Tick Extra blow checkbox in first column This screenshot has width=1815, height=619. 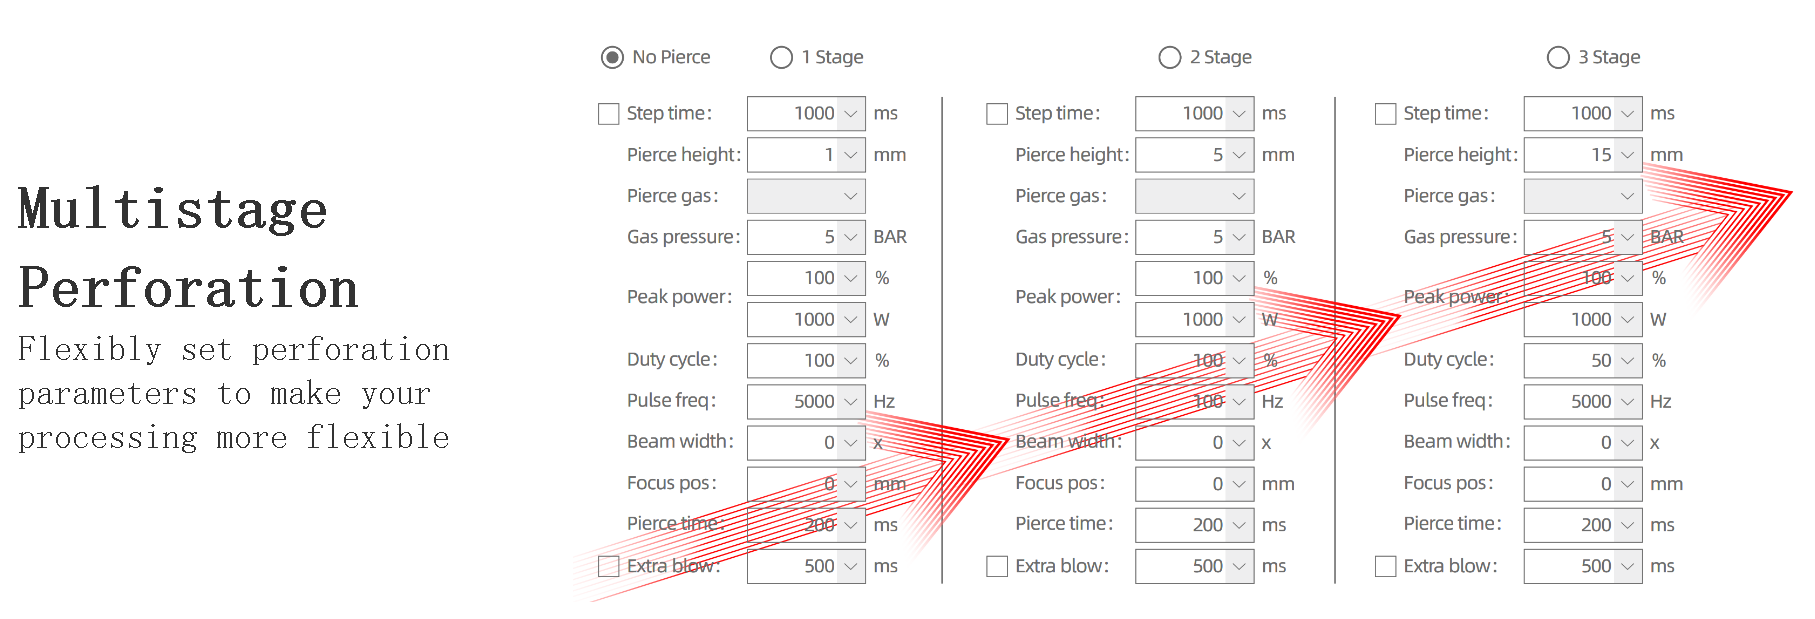pos(608,566)
